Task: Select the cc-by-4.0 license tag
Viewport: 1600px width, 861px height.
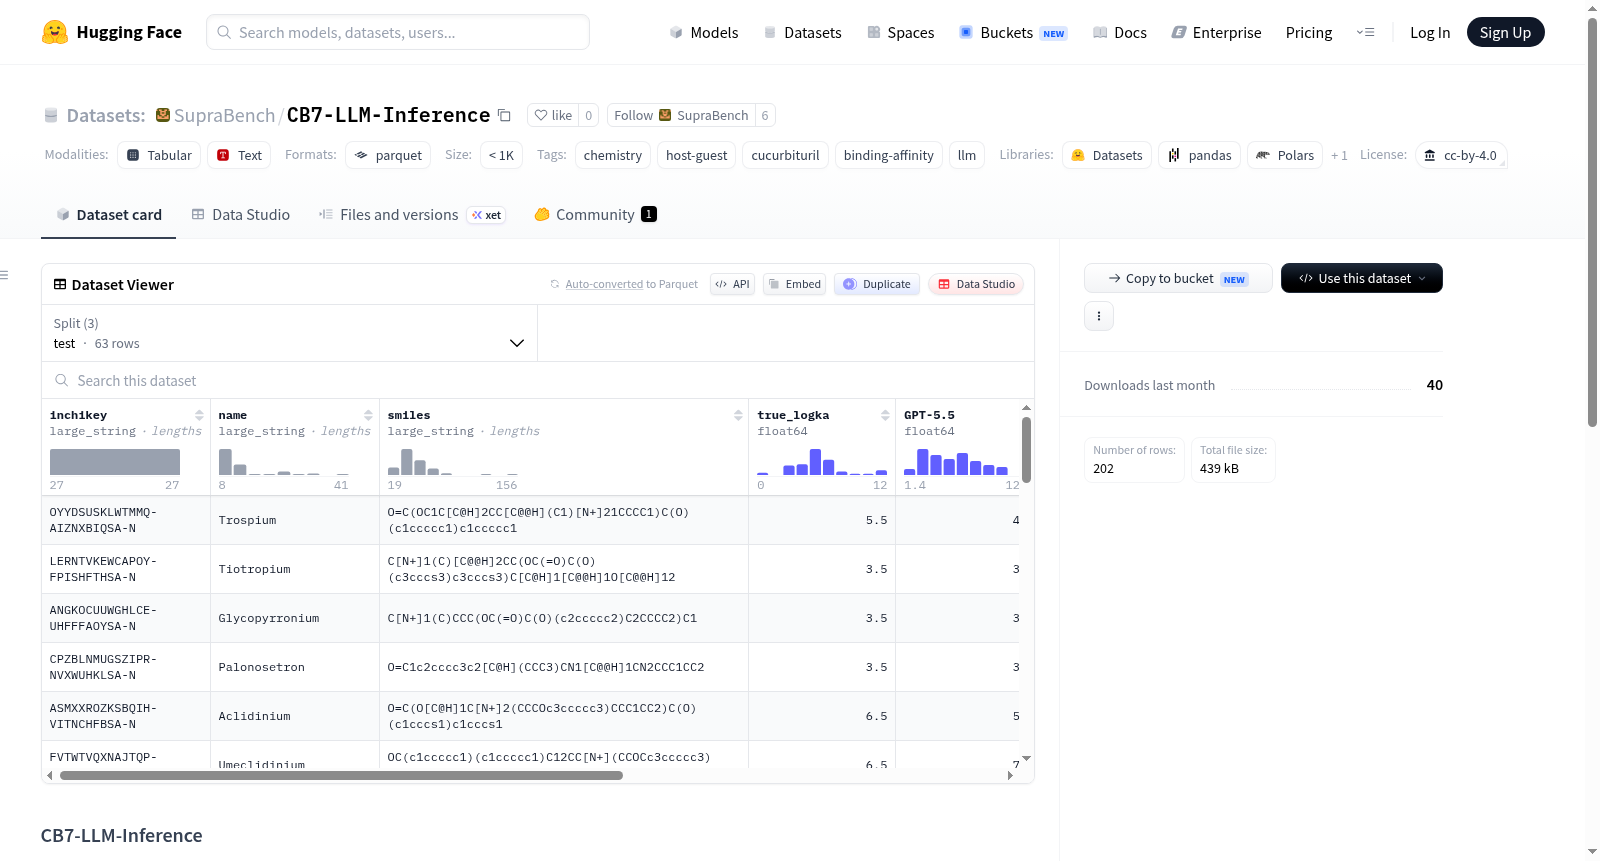Action: click(x=1461, y=155)
